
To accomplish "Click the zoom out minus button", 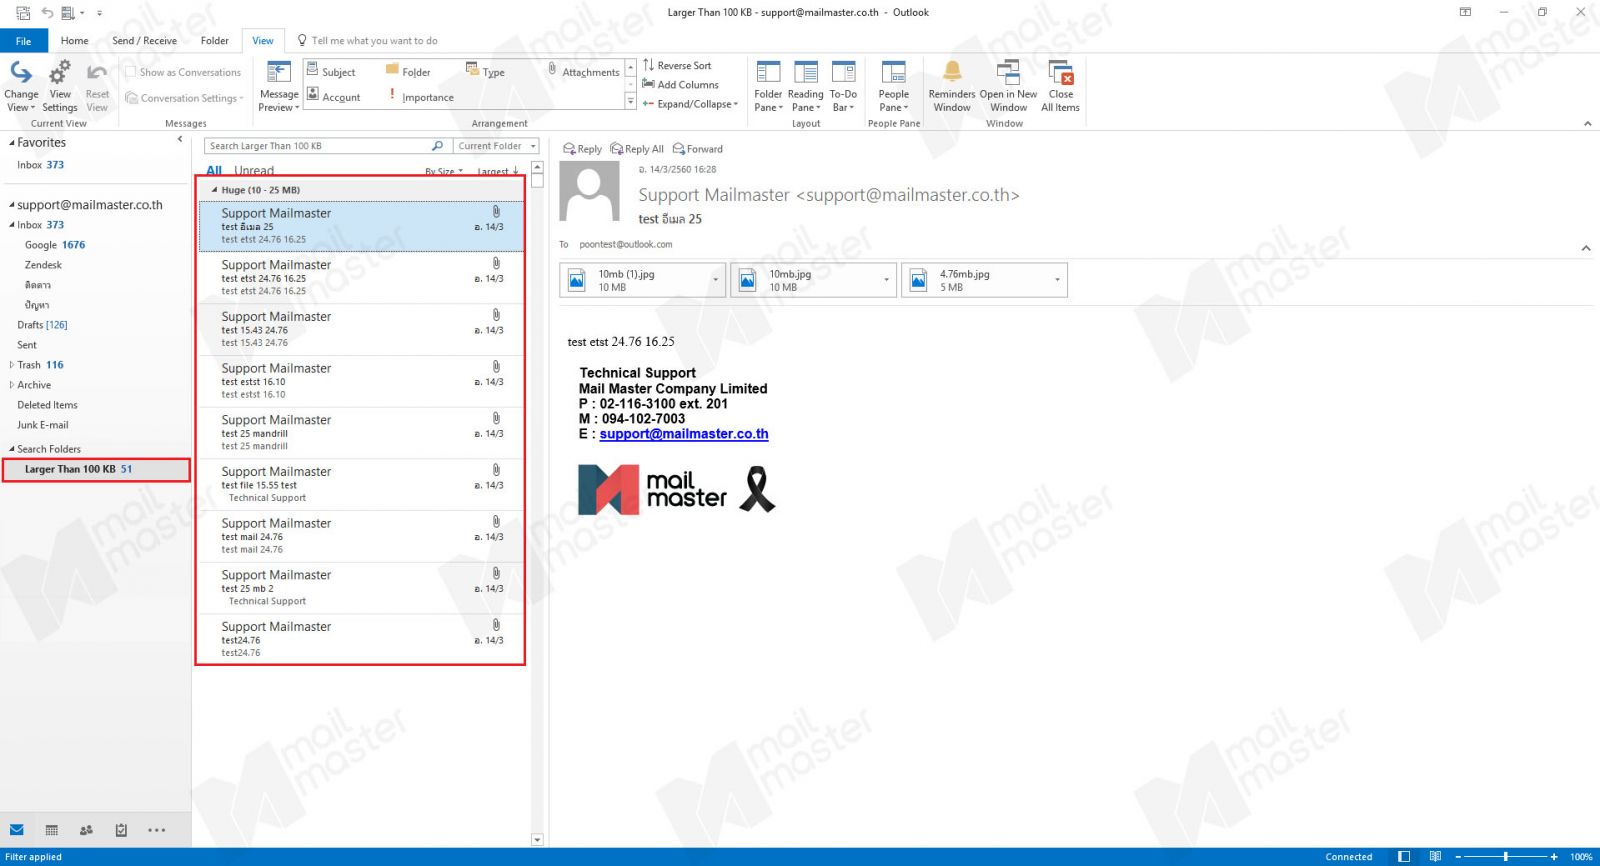I will [1458, 857].
